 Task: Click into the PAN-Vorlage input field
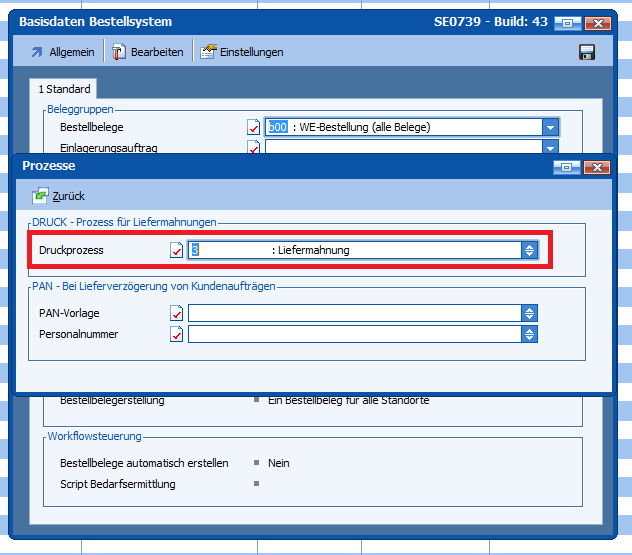(x=354, y=314)
